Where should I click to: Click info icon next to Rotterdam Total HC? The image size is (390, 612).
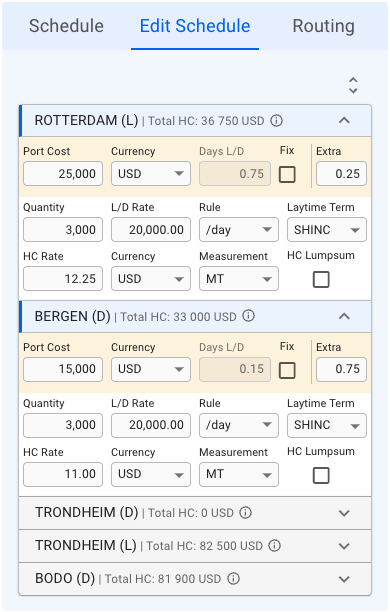[x=276, y=121]
